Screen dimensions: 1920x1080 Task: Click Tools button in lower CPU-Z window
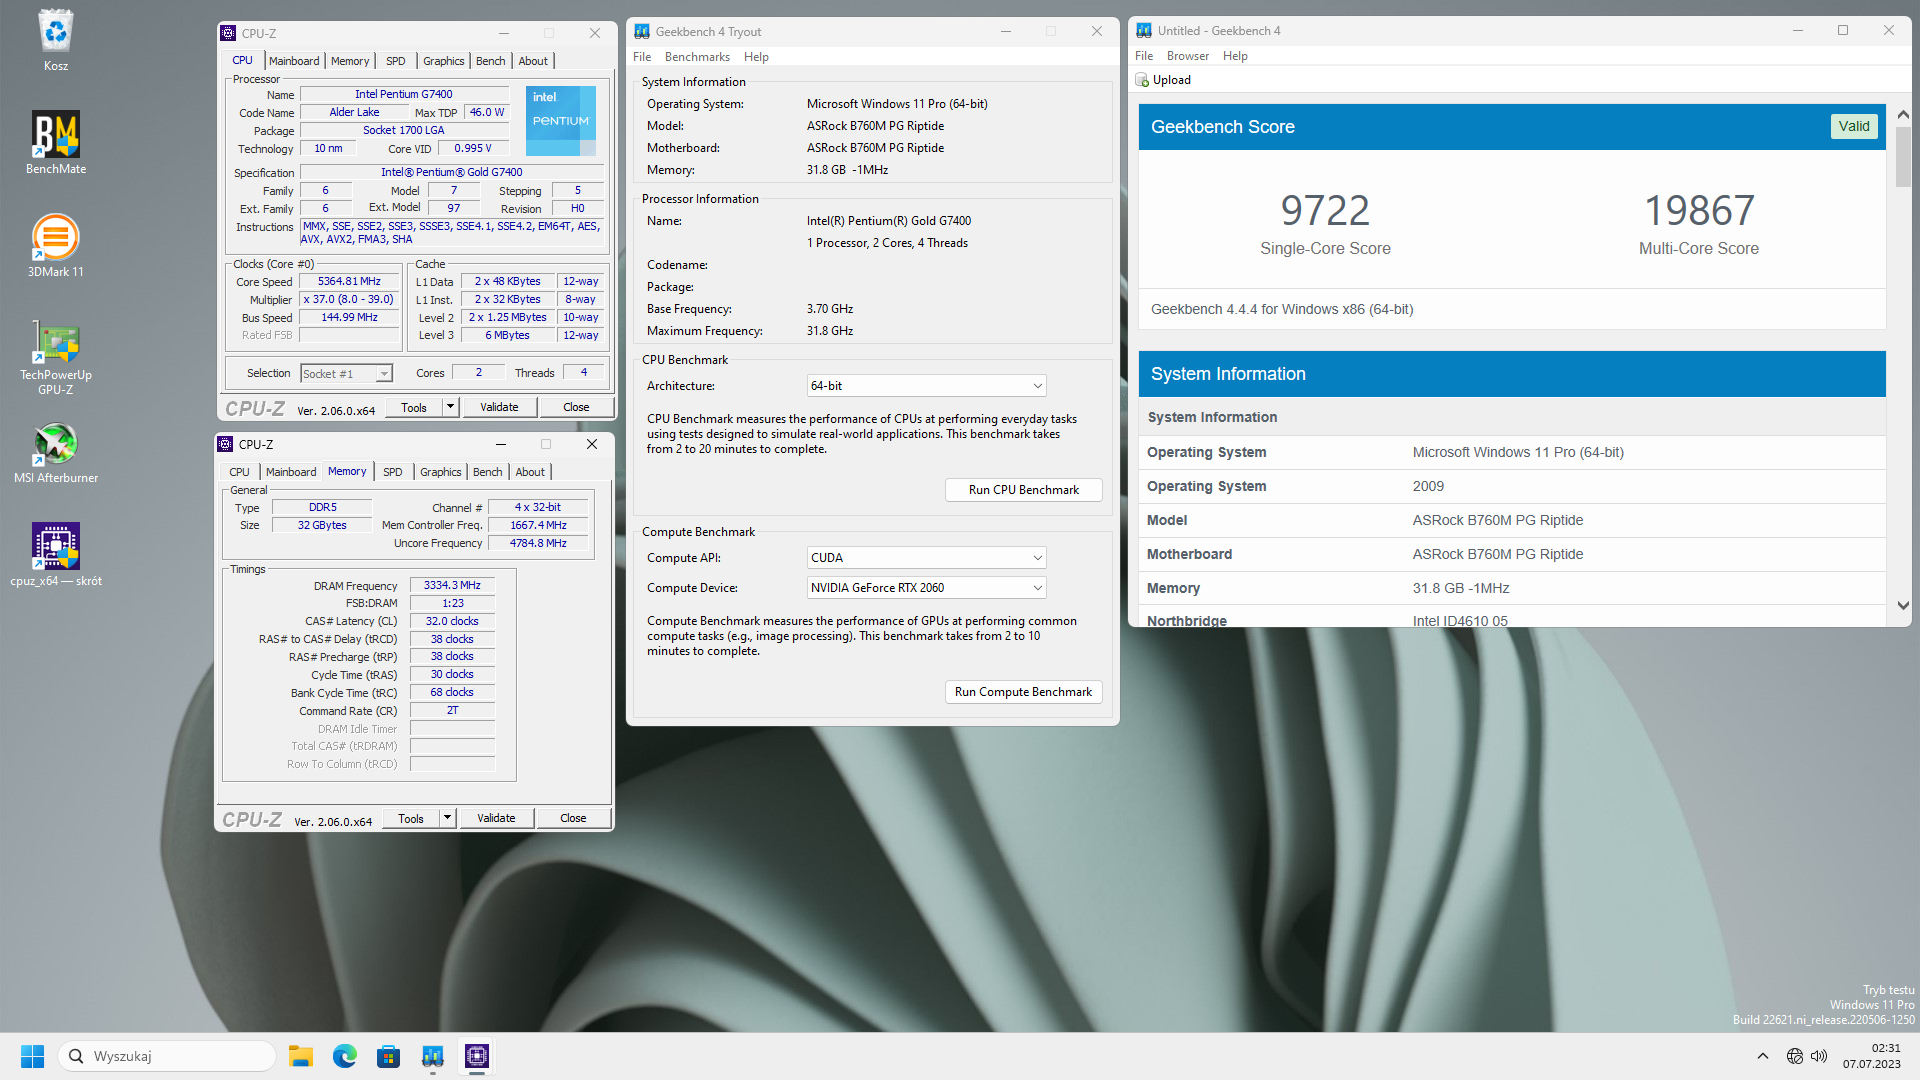pyautogui.click(x=411, y=818)
